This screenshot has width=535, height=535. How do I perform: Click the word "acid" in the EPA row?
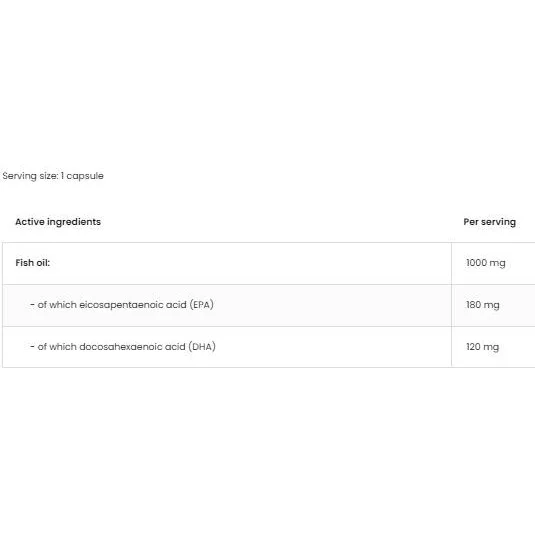(x=176, y=305)
